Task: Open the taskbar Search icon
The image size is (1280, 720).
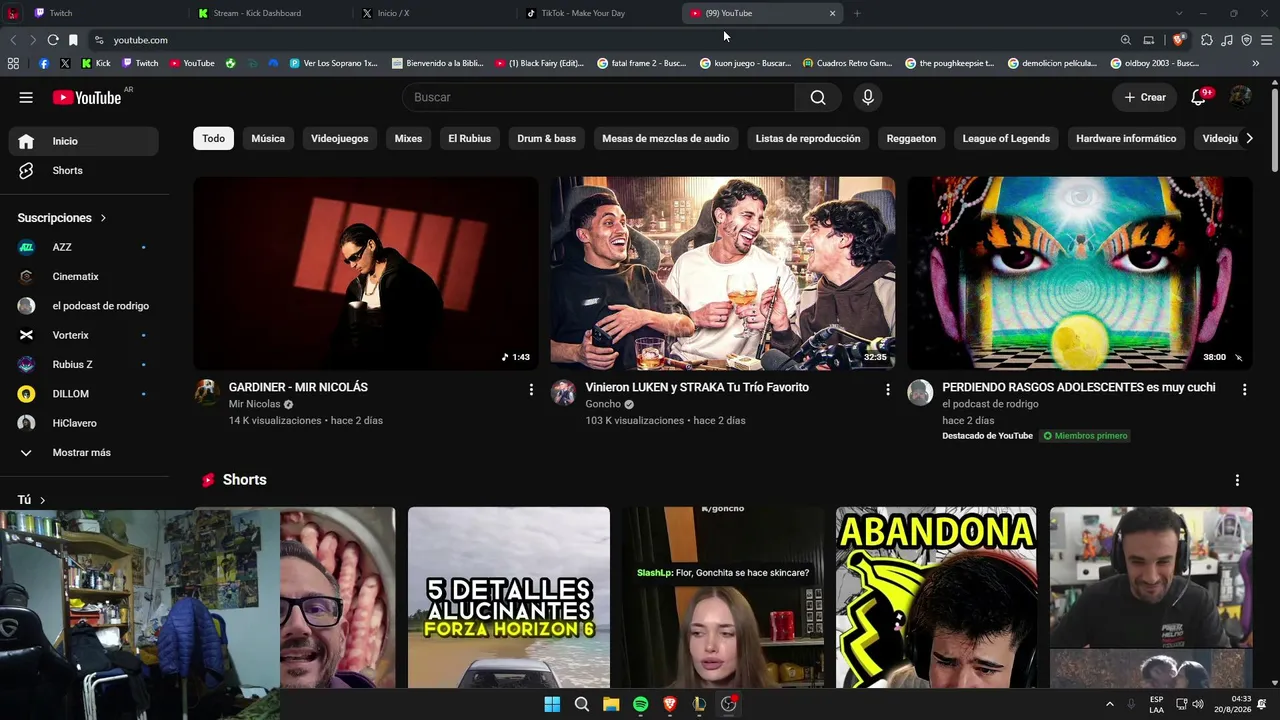Action: click(581, 704)
